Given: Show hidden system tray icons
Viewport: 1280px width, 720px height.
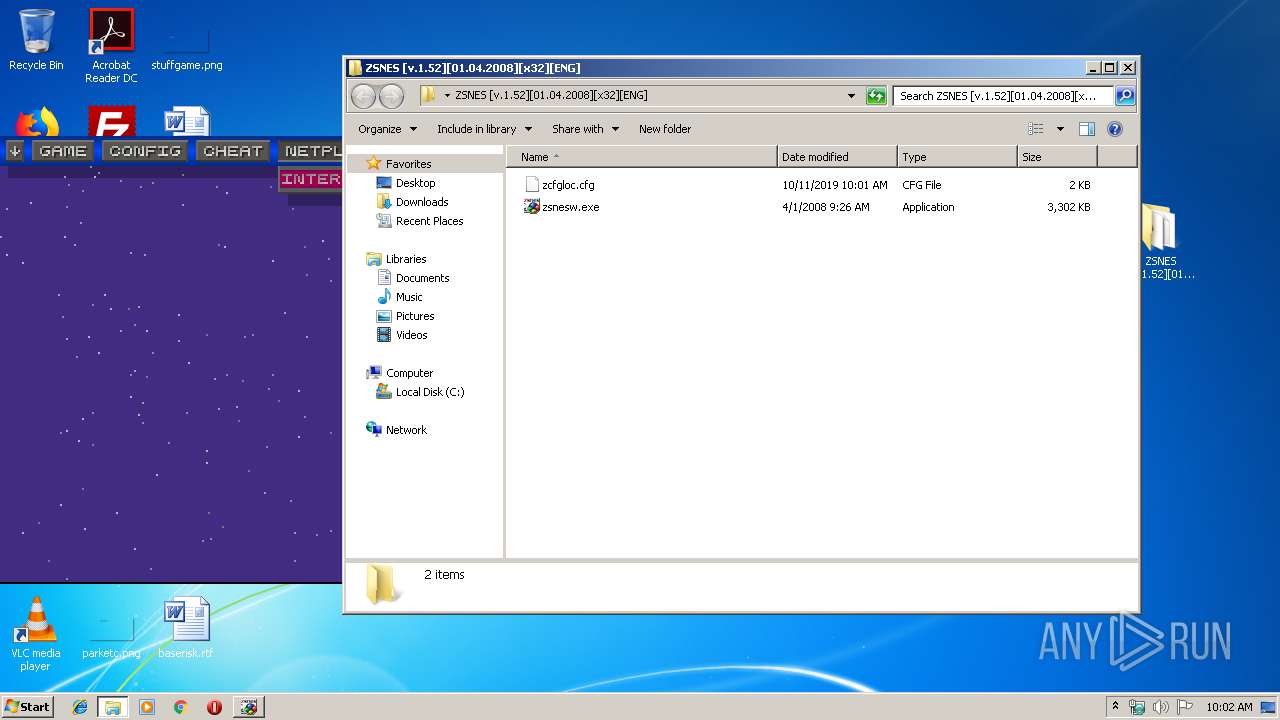Looking at the screenshot, I should (x=1115, y=706).
